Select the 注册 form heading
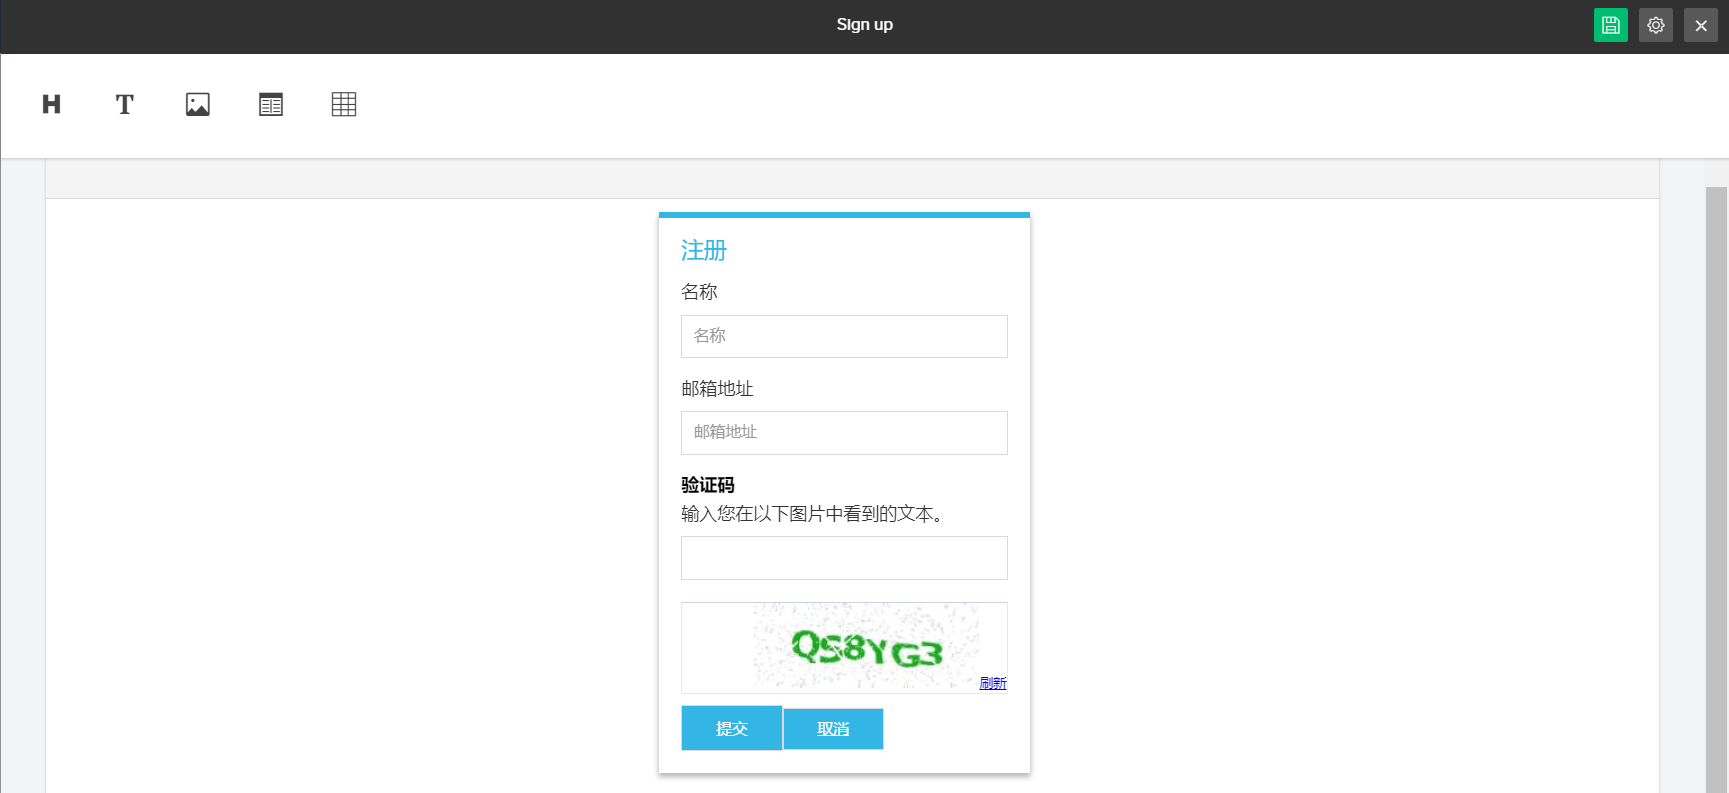Image resolution: width=1729 pixels, height=793 pixels. point(704,250)
